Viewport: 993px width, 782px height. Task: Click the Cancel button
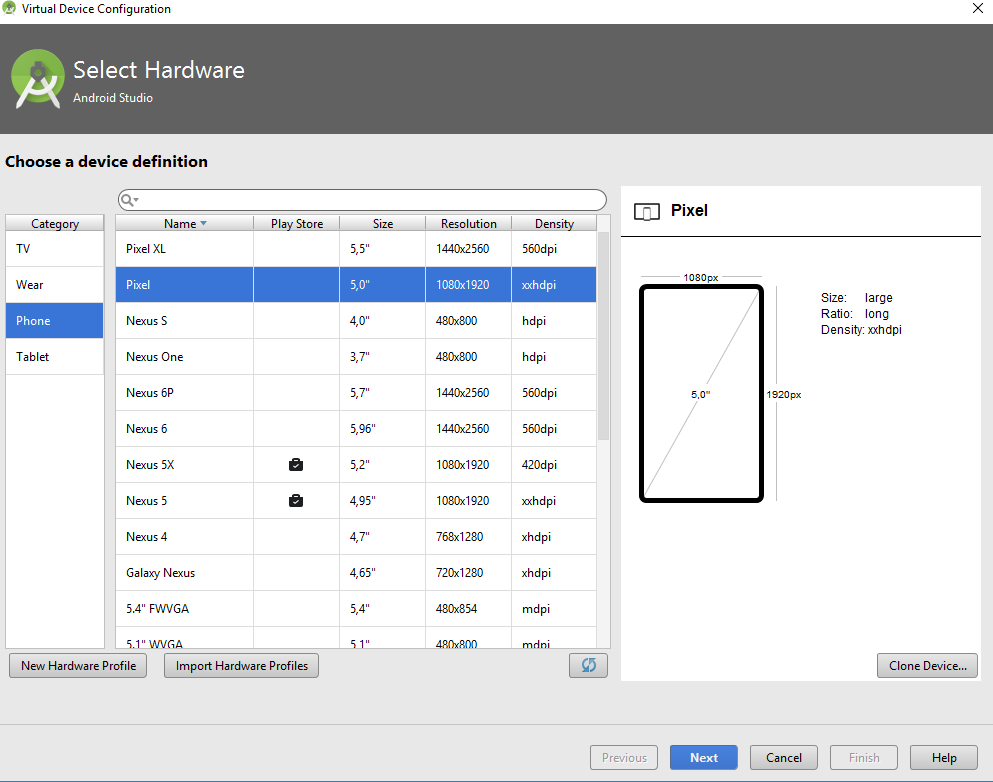[783, 757]
